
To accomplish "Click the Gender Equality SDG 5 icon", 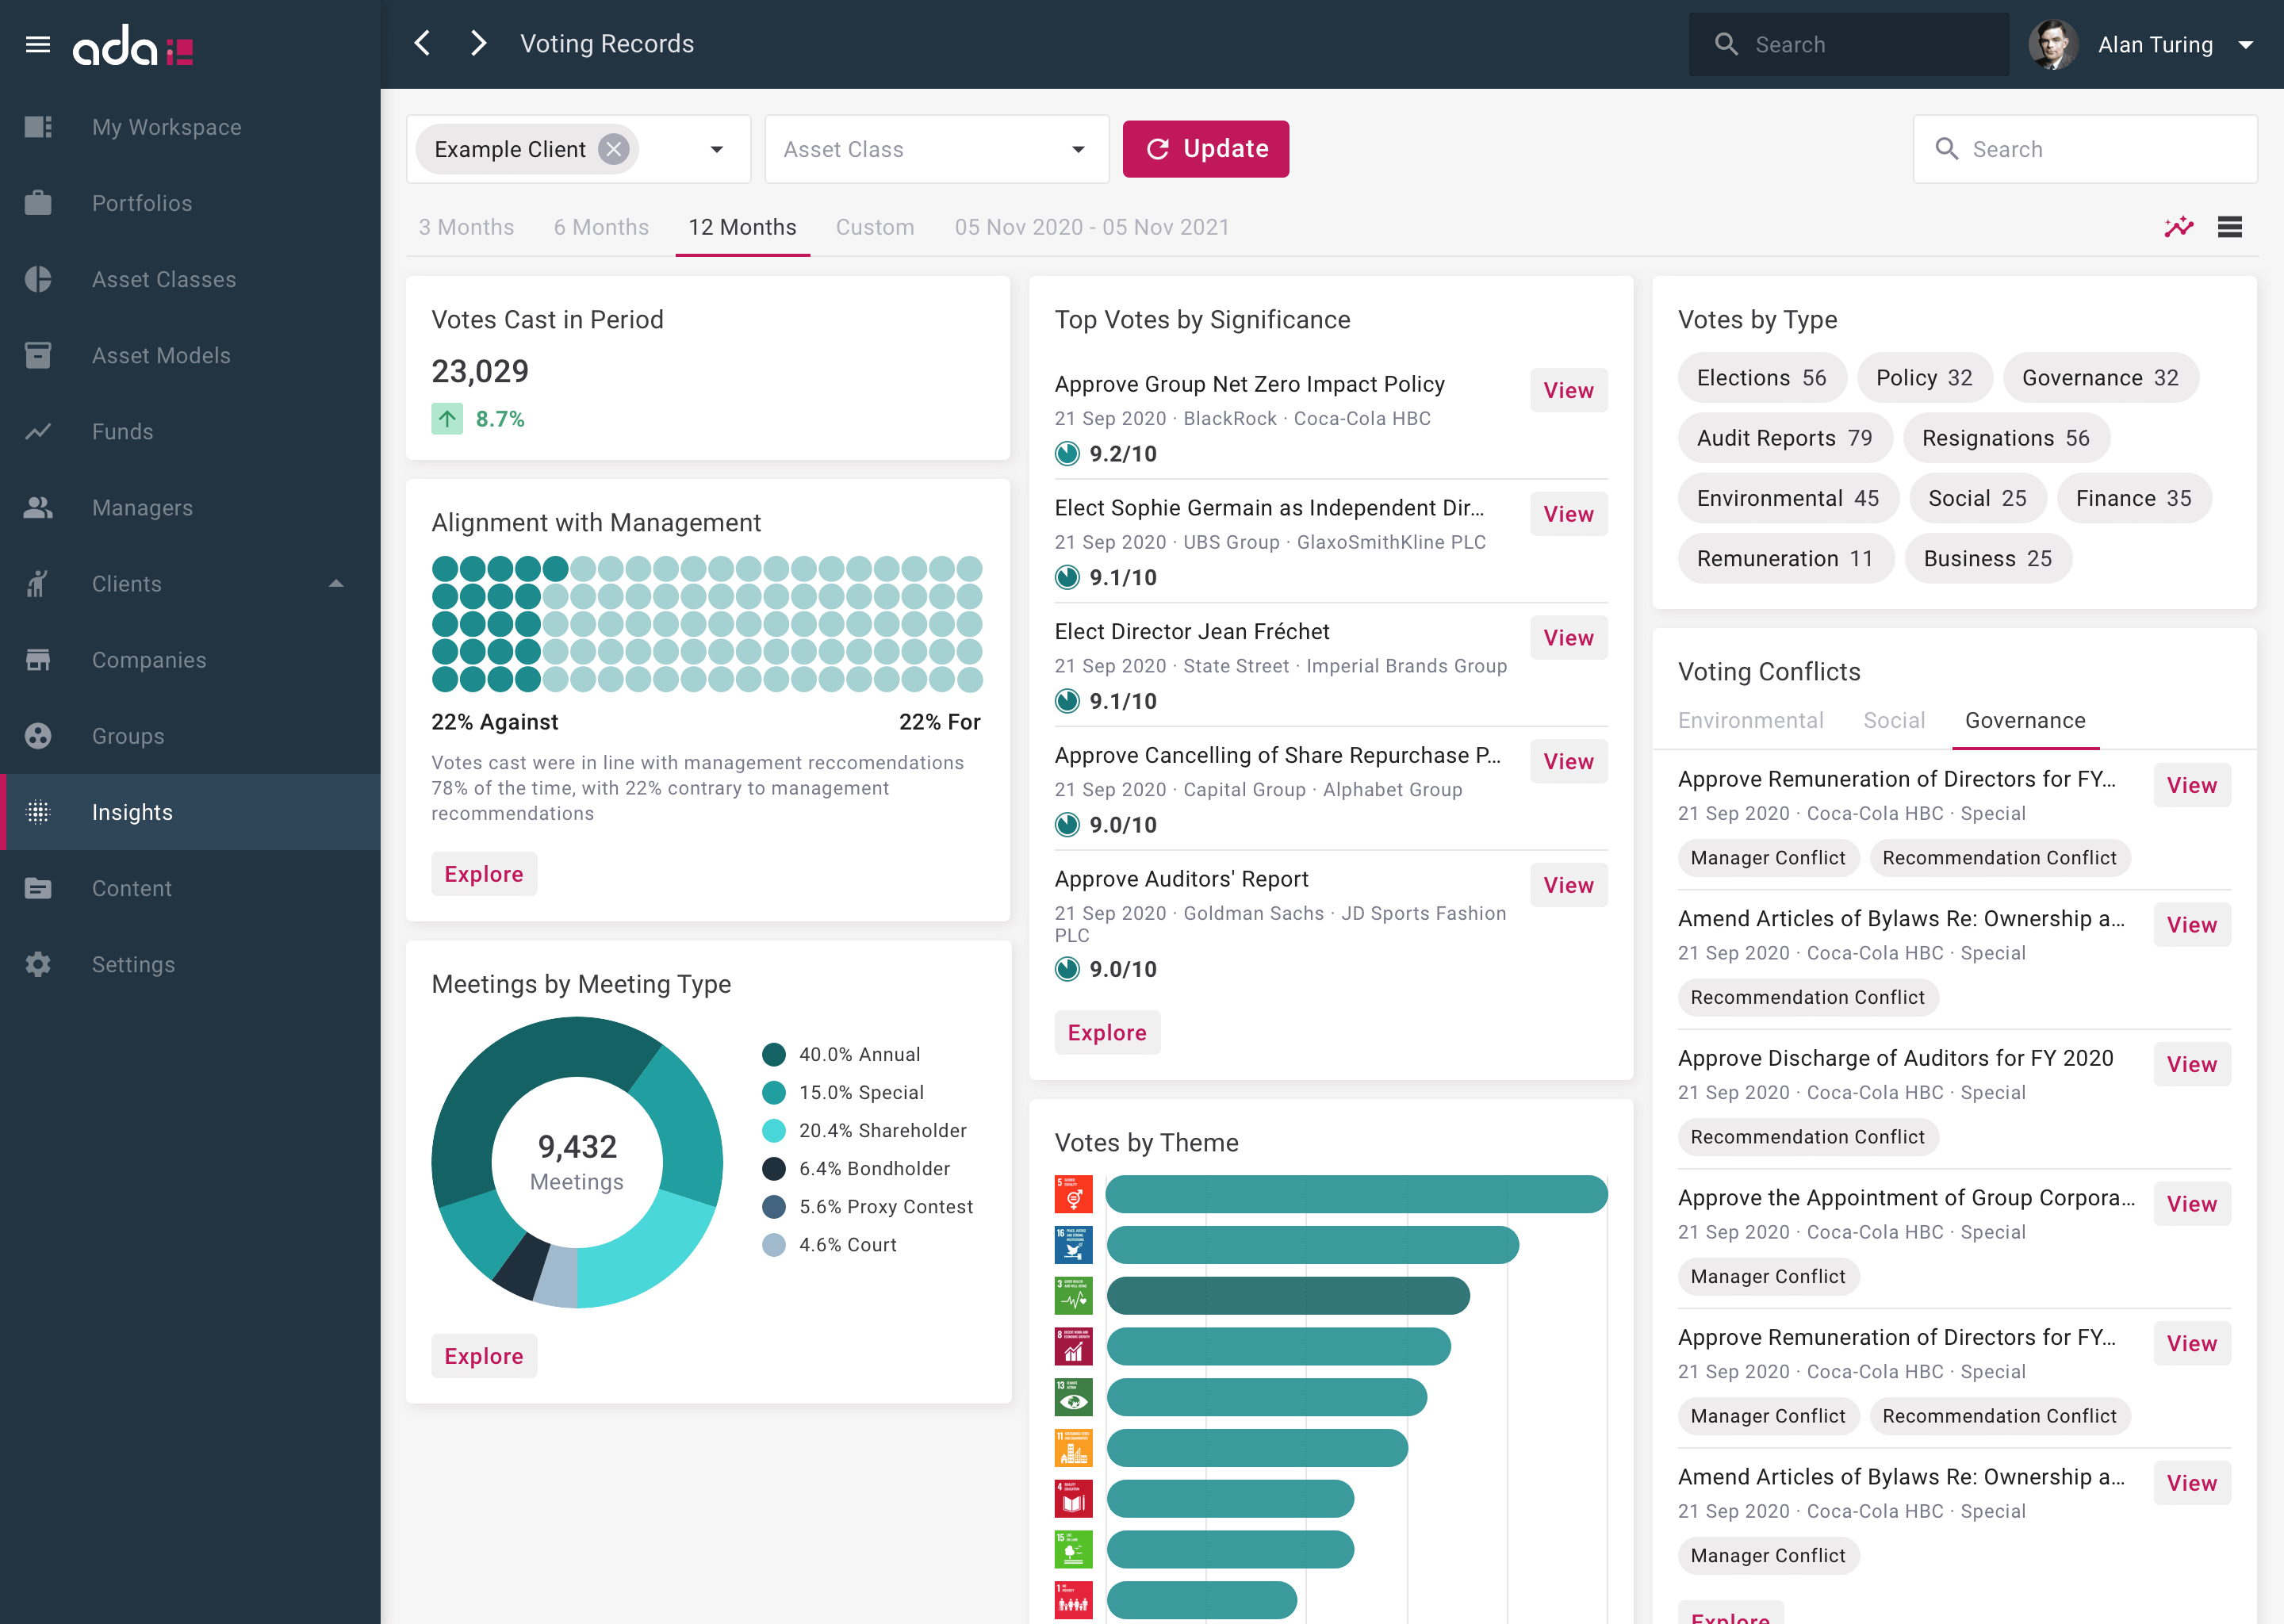I will click(x=1074, y=1194).
